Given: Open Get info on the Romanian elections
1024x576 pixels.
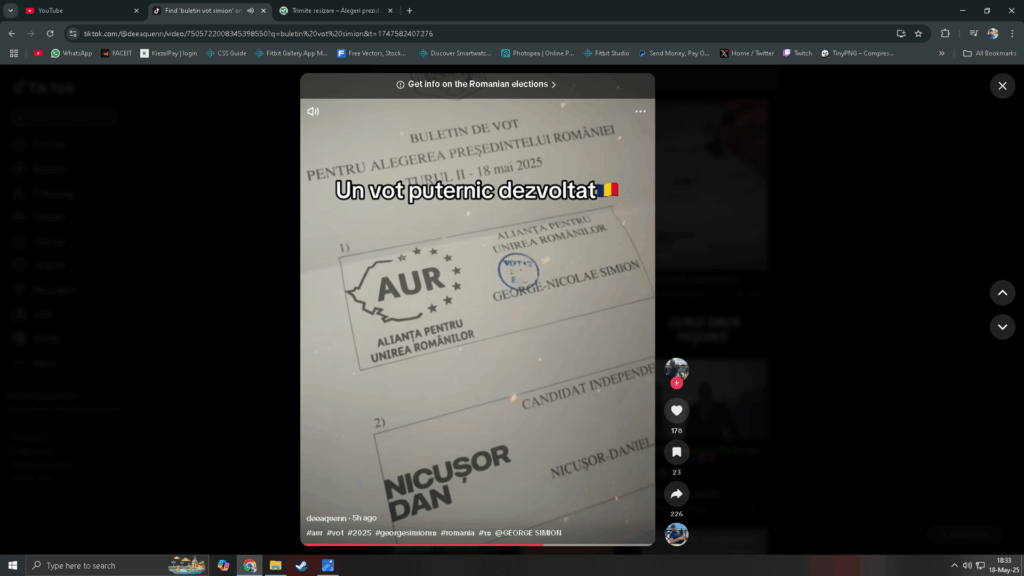Looking at the screenshot, I should pos(477,84).
